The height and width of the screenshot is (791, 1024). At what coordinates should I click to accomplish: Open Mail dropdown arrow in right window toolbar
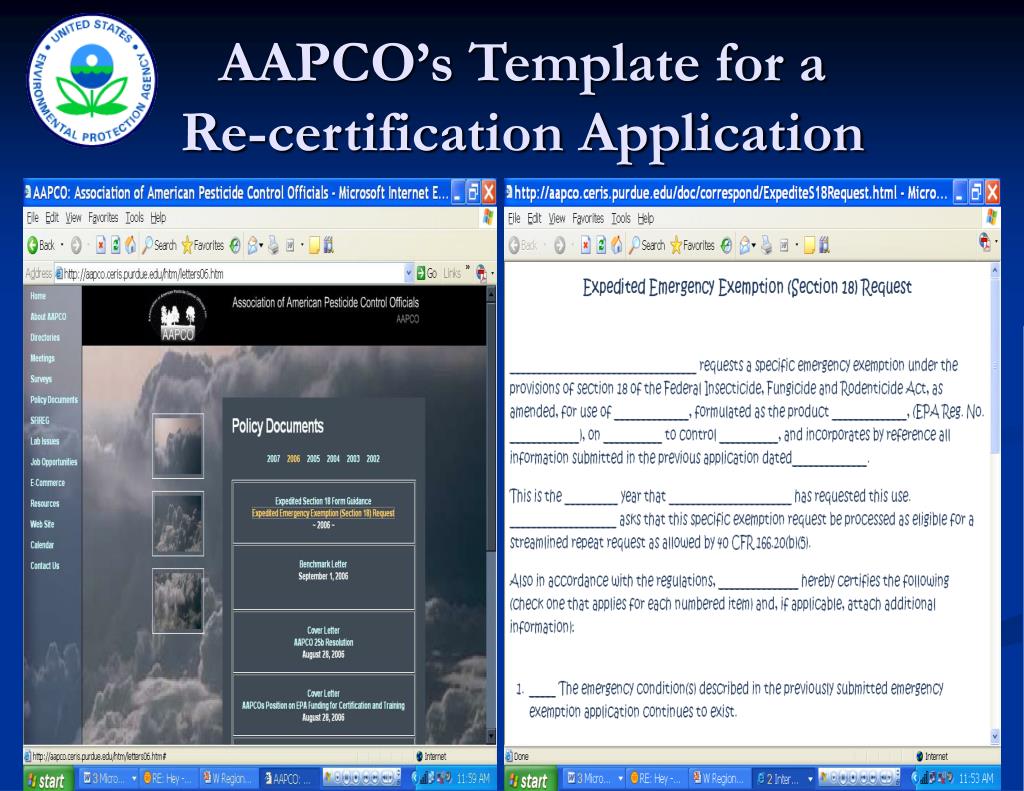(754, 246)
